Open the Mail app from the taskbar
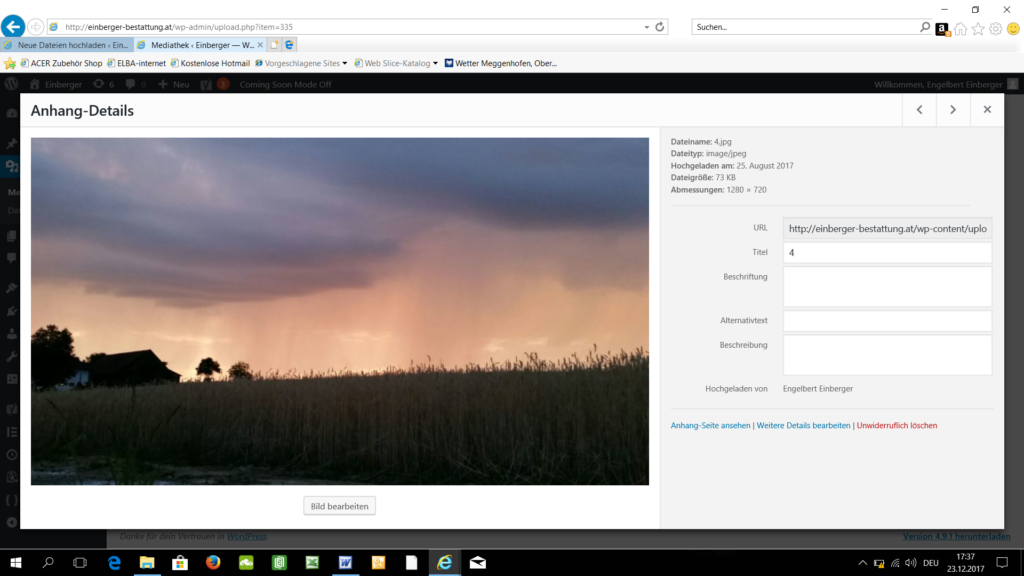This screenshot has height=576, width=1024. (x=477, y=562)
